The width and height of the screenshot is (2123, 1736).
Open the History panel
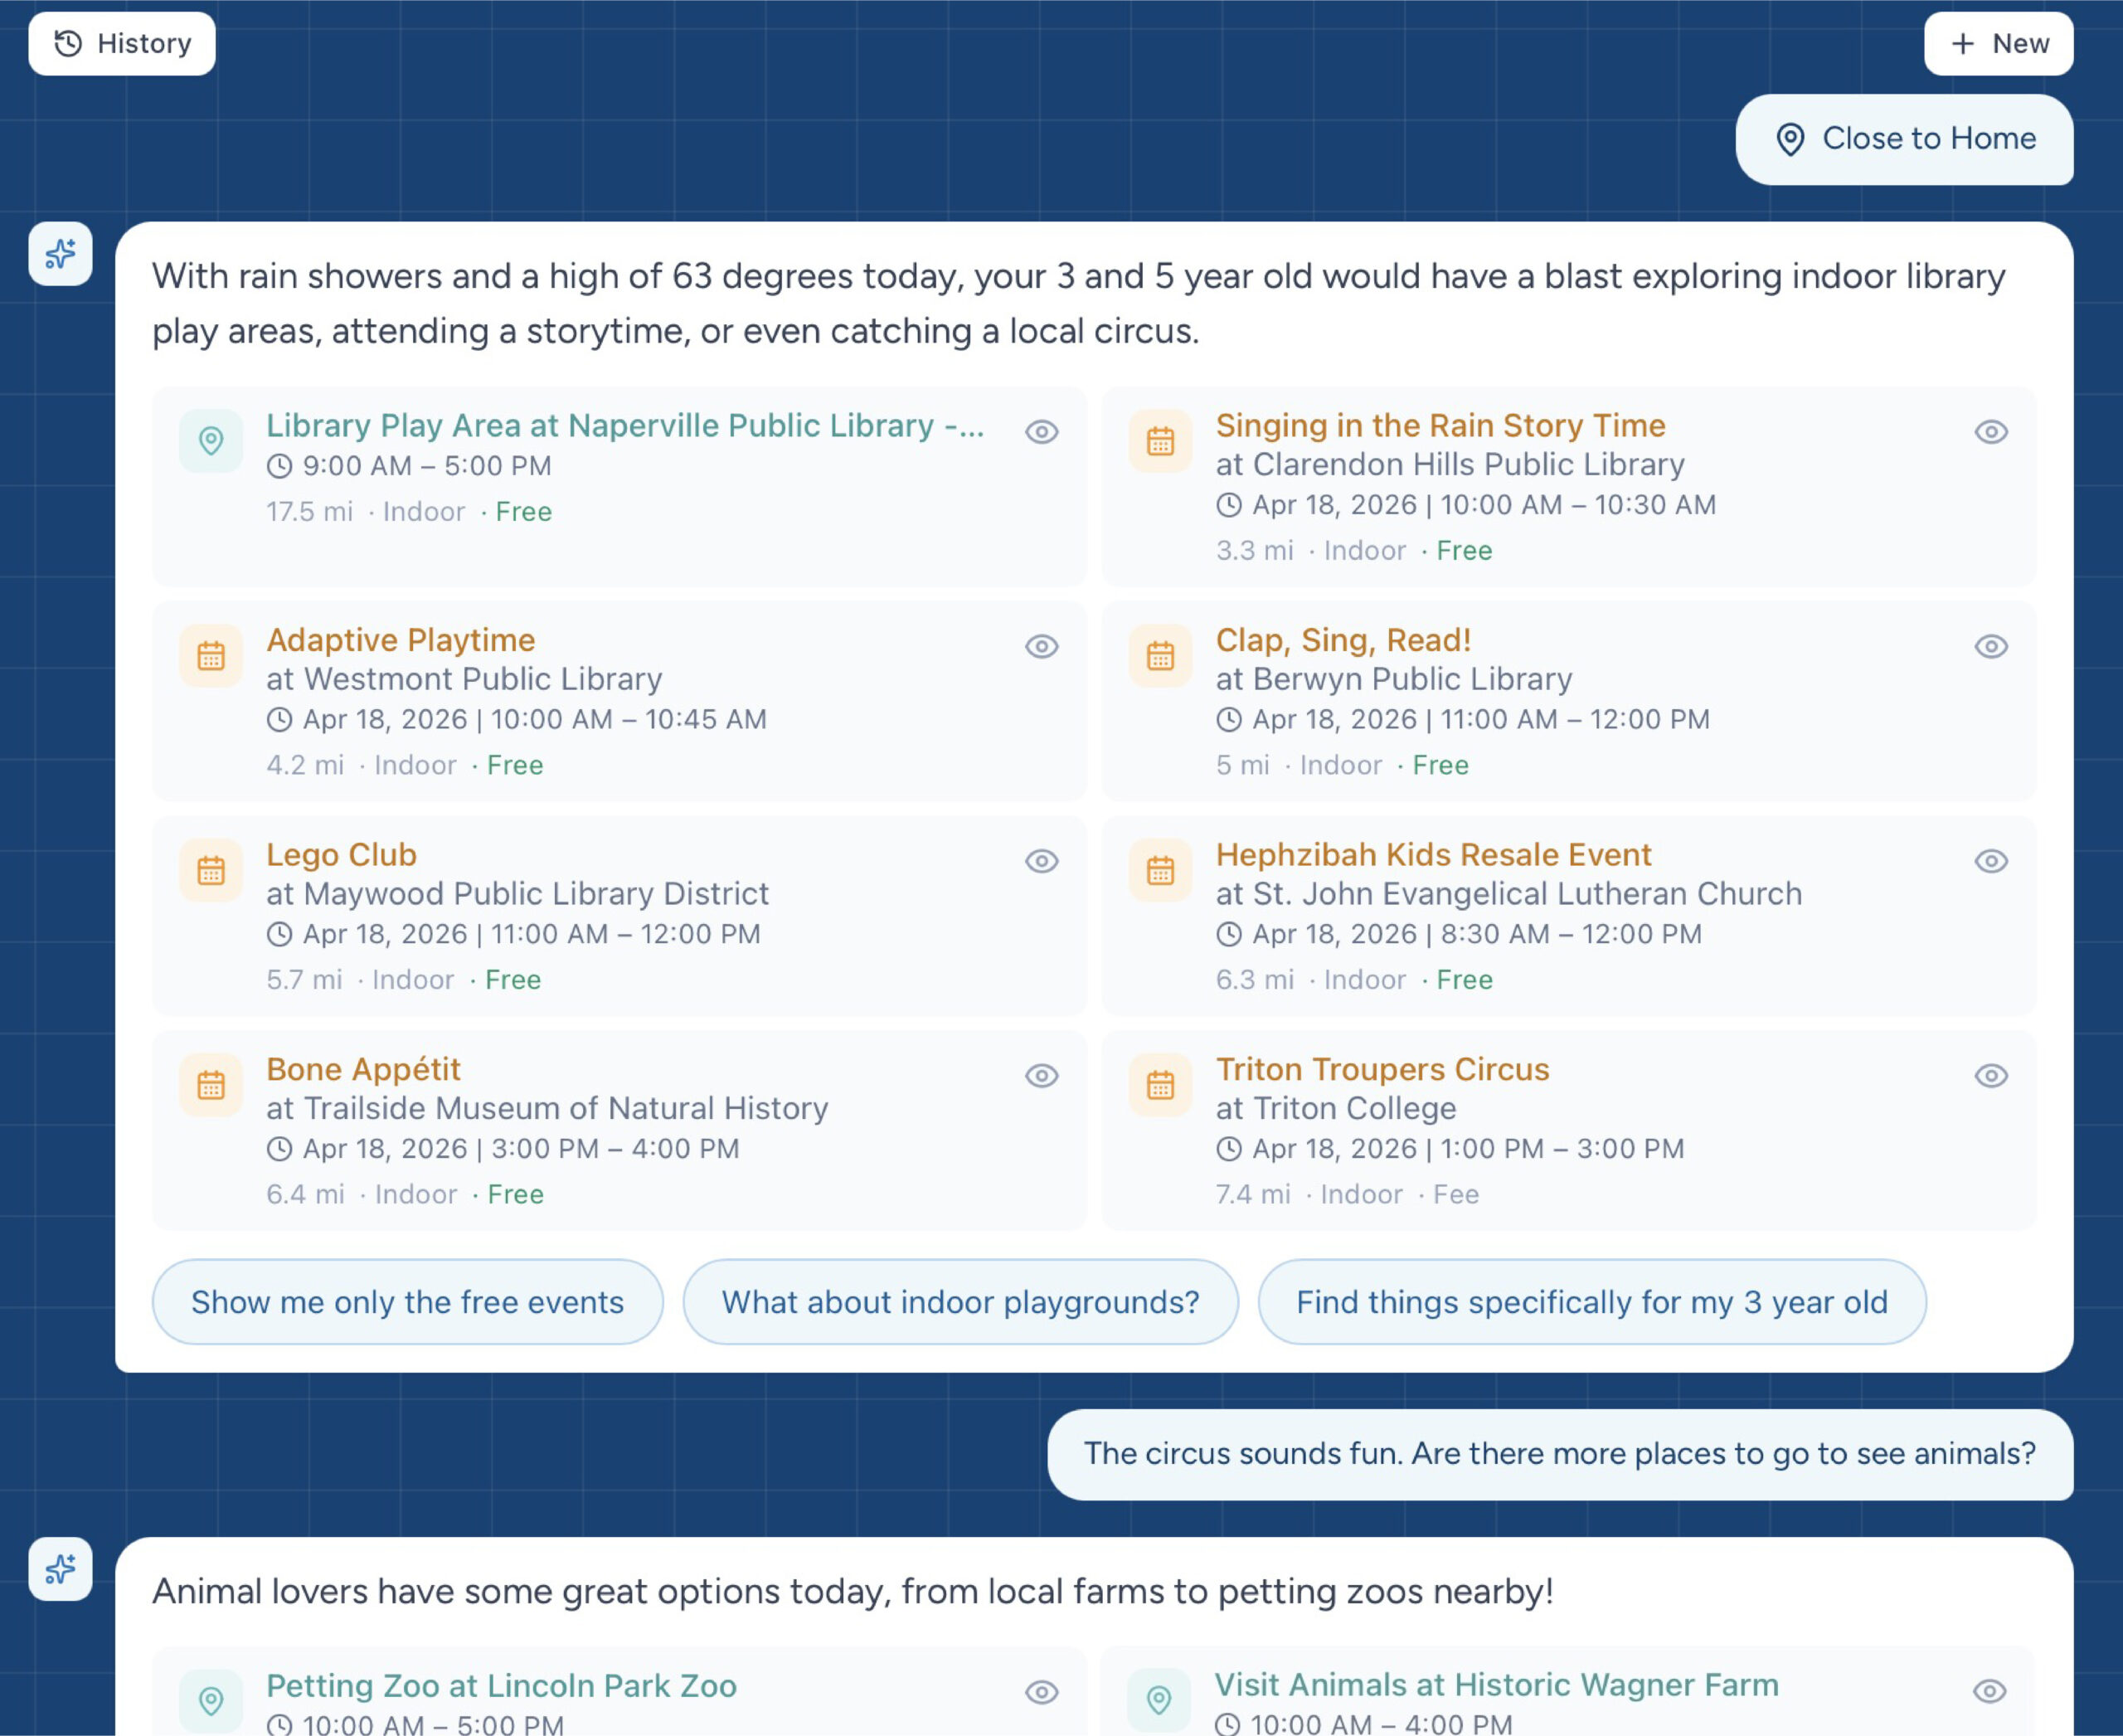coord(122,44)
